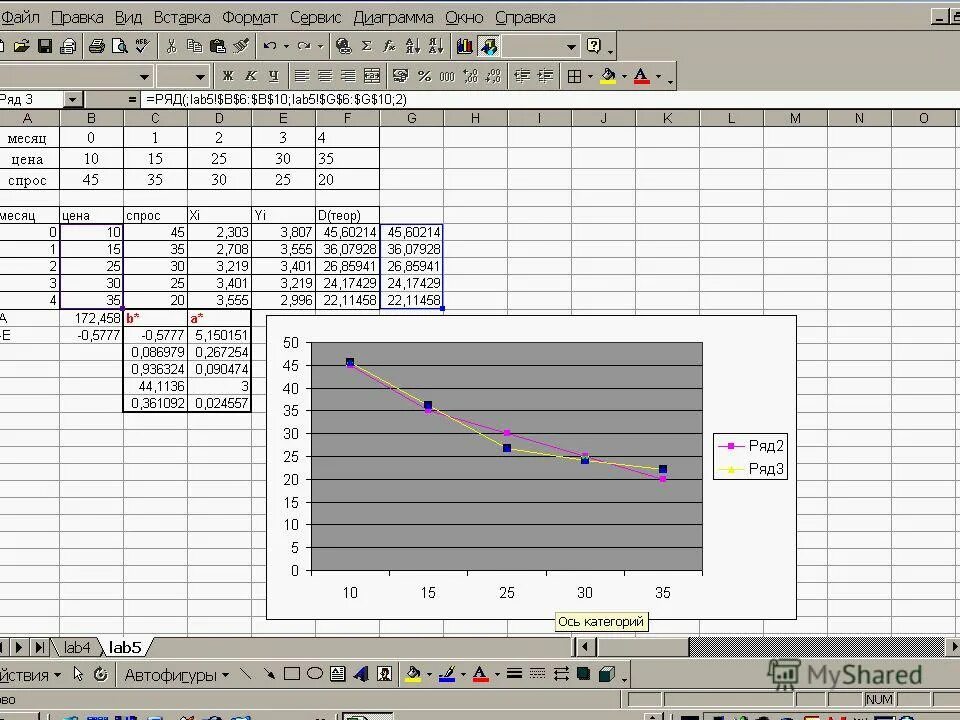Open the Диаграмма menu
Screen dimensions: 960x720
394,17
